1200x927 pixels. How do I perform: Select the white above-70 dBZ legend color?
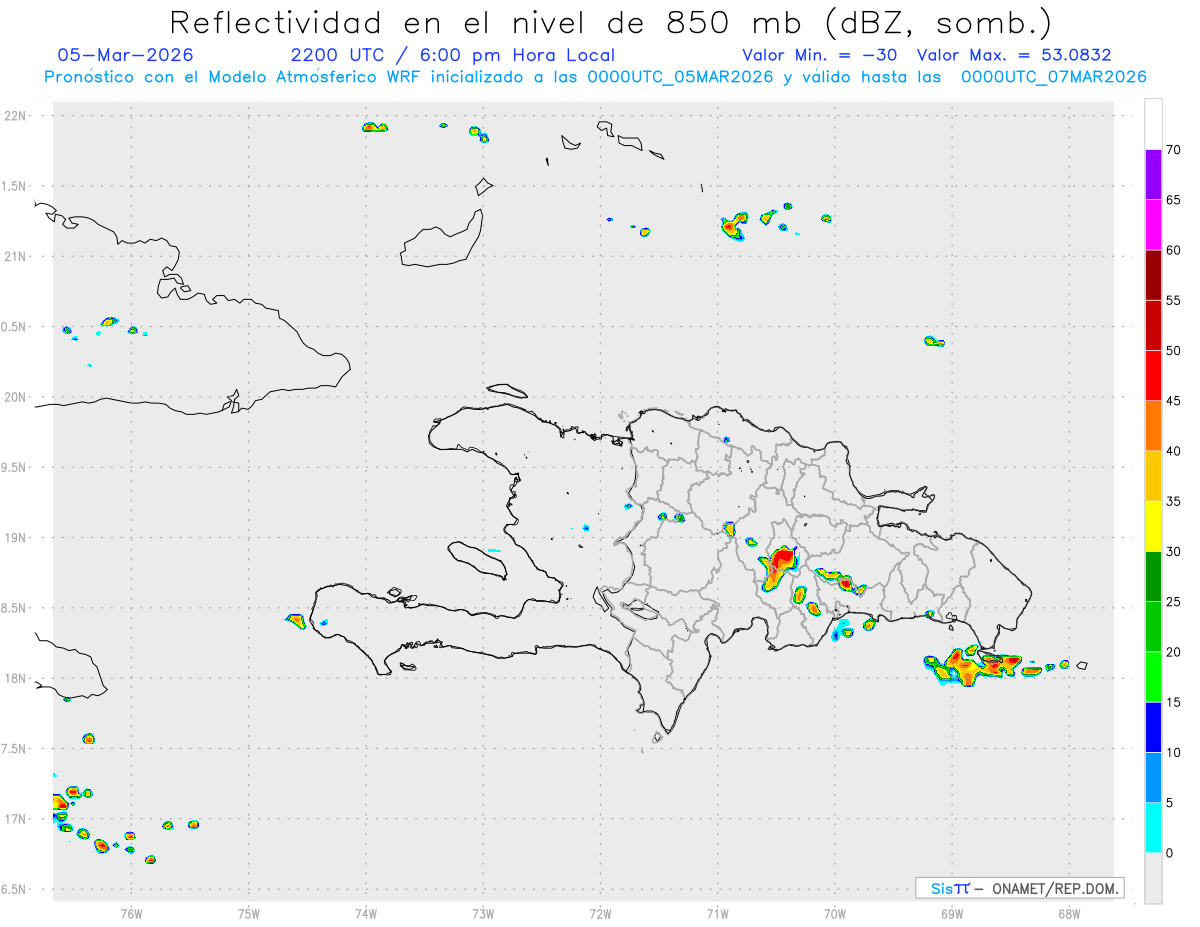1153,124
